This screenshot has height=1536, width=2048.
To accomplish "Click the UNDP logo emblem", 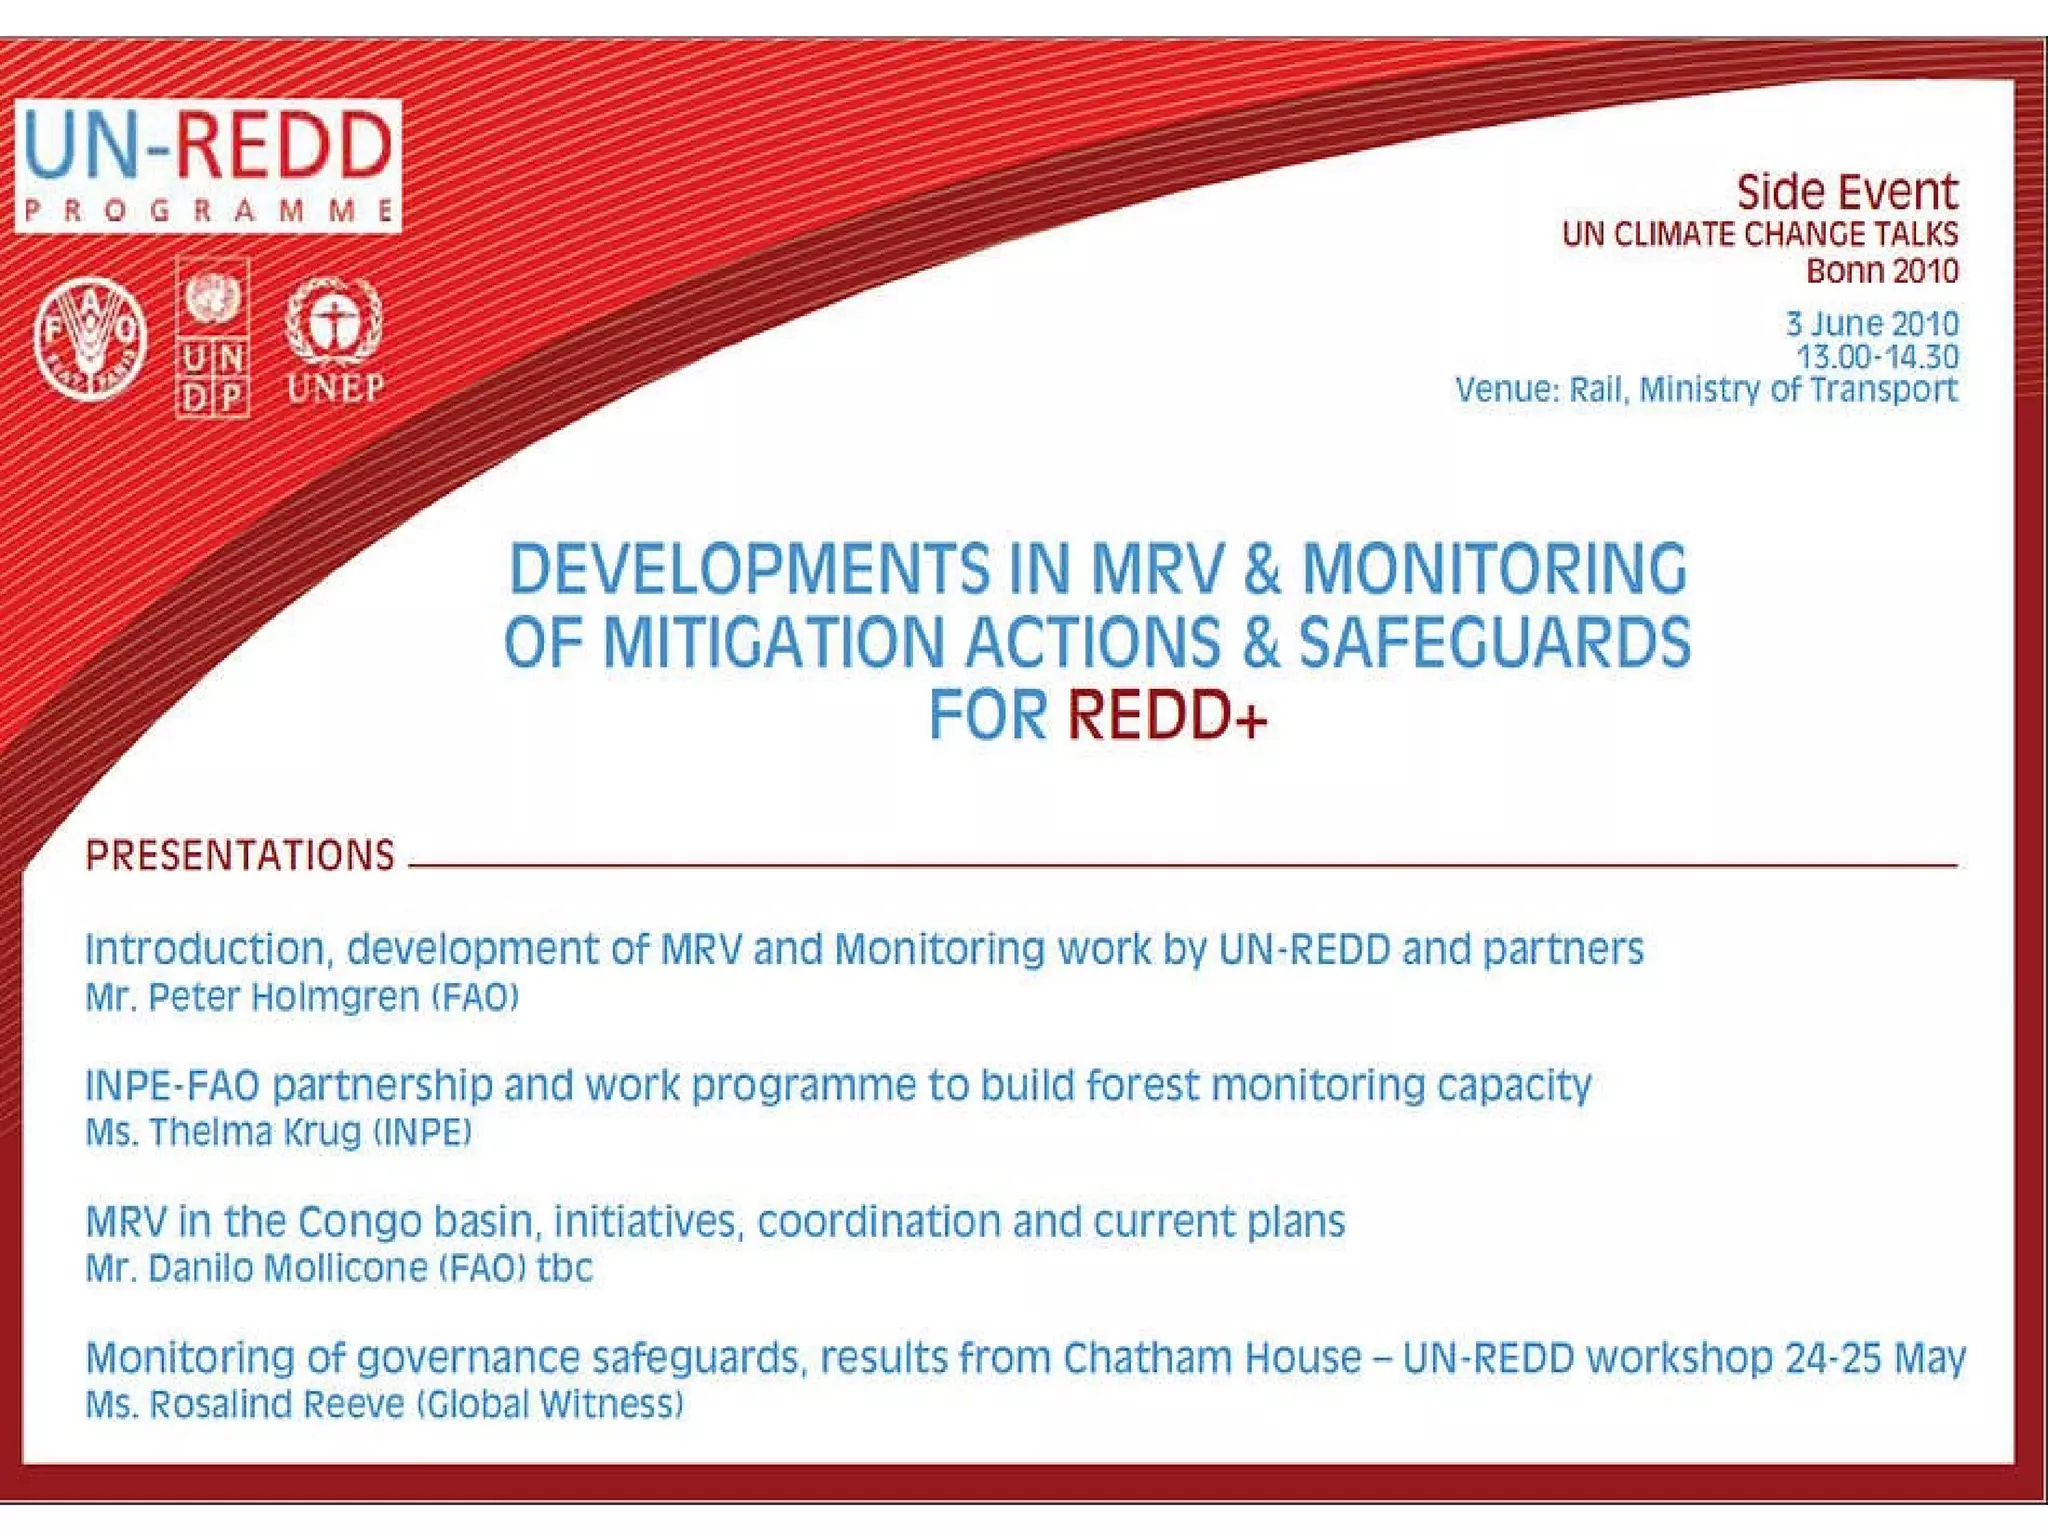I will click(x=212, y=337).
